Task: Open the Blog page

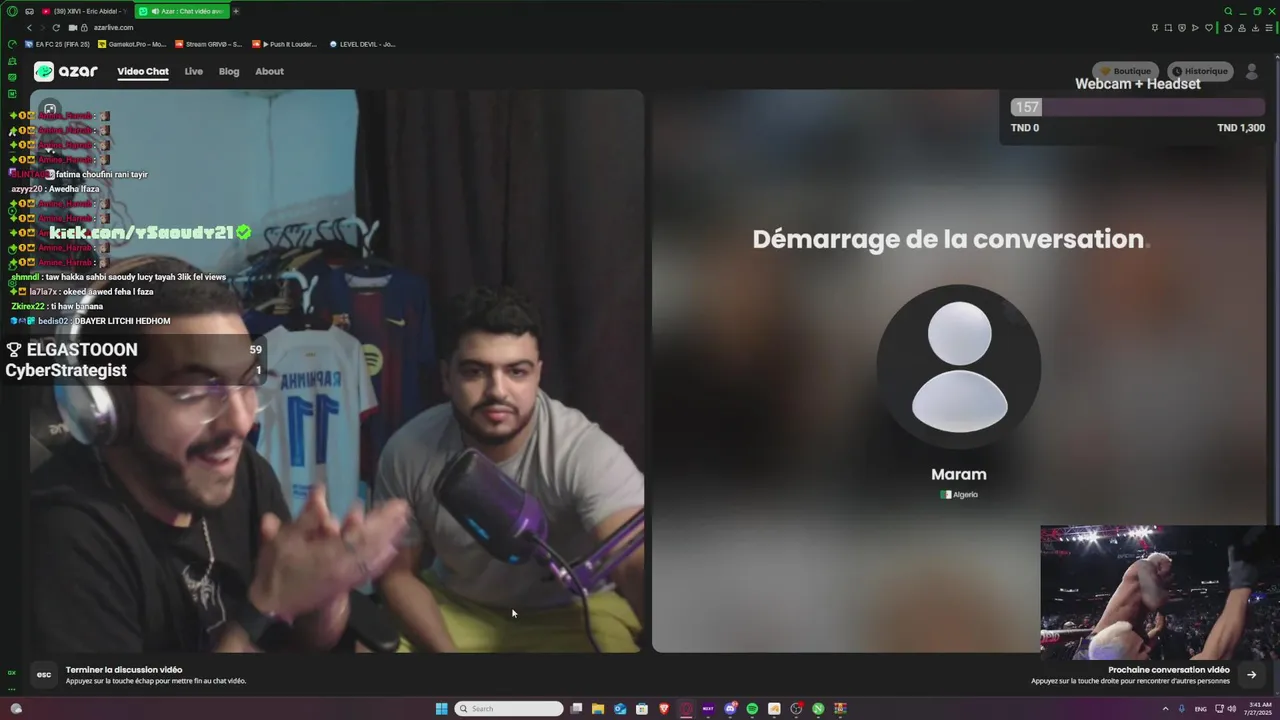Action: tap(229, 72)
